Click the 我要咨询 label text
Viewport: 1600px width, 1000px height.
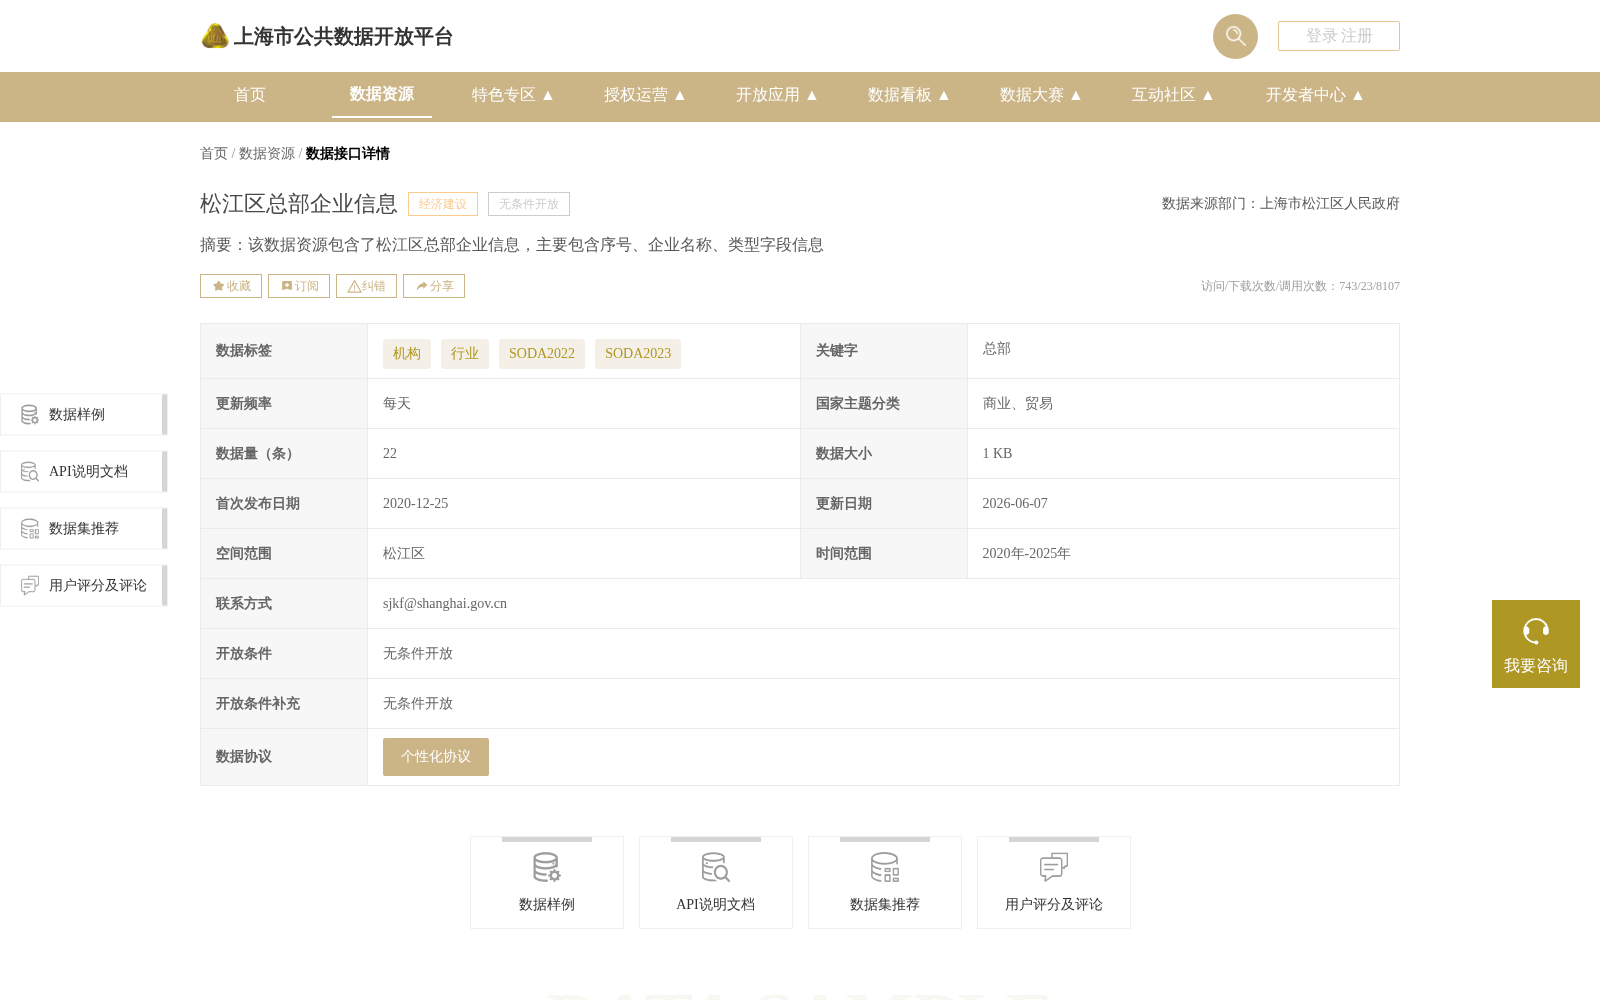(1536, 666)
